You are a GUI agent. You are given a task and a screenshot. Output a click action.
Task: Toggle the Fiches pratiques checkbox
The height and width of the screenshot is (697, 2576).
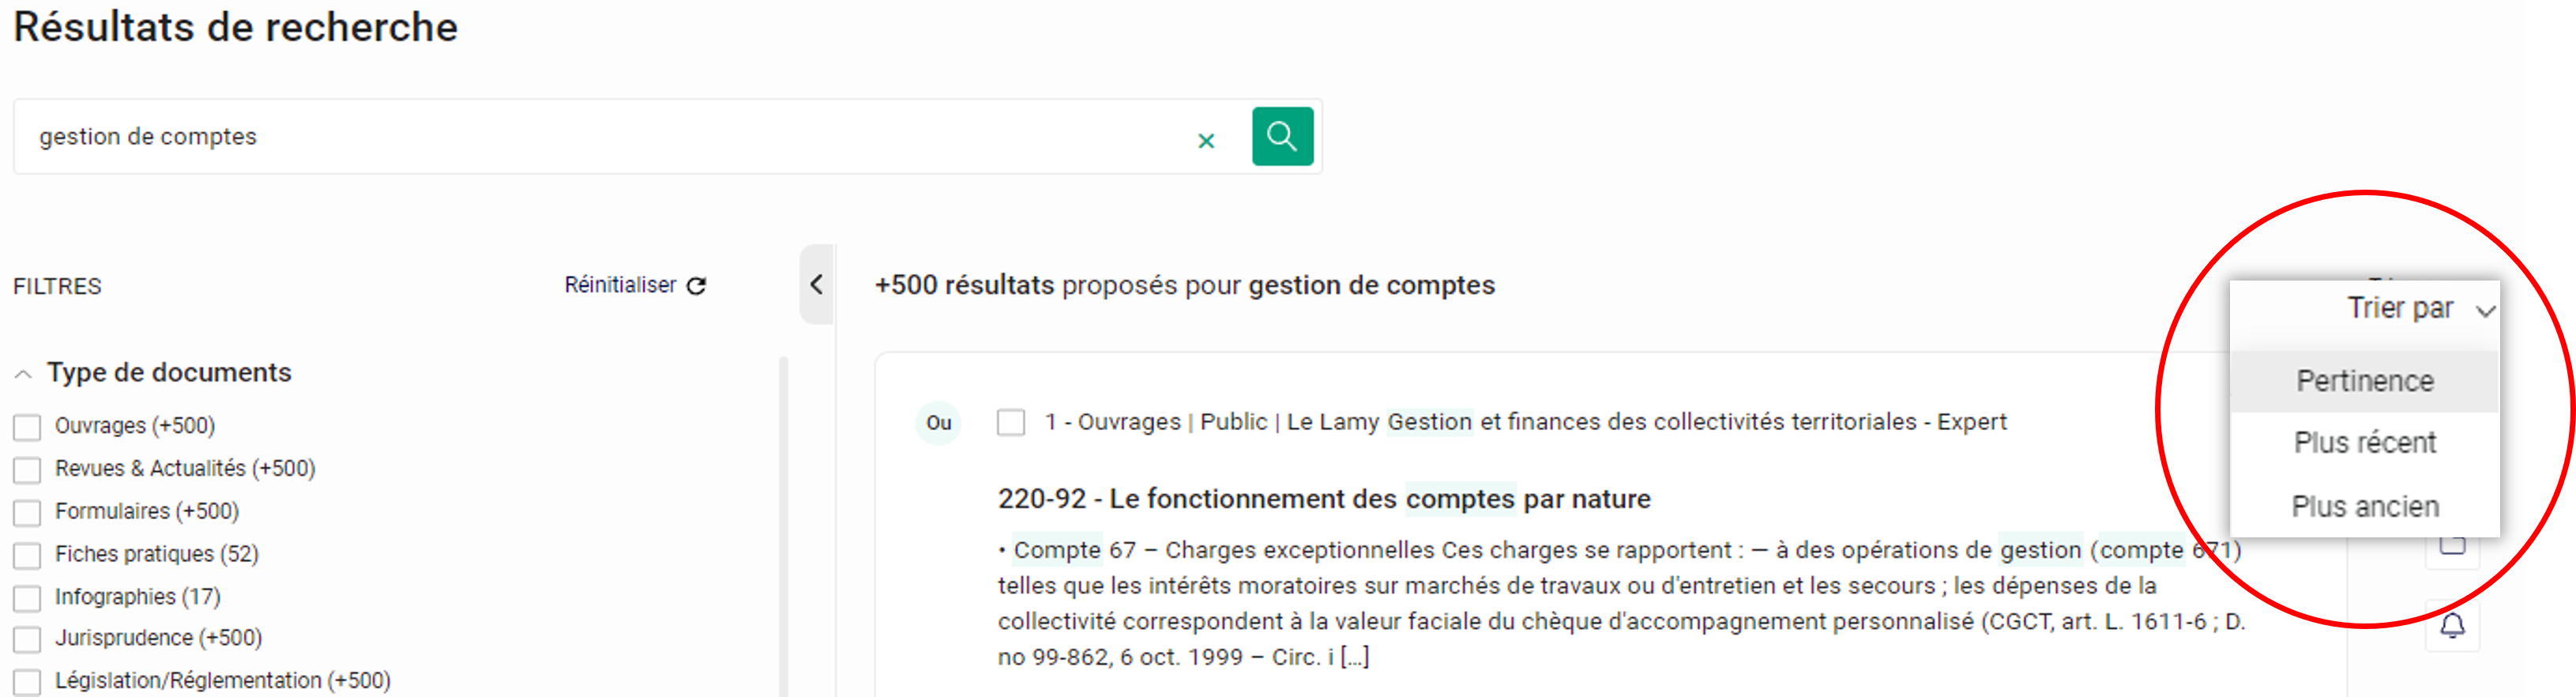pos(27,555)
